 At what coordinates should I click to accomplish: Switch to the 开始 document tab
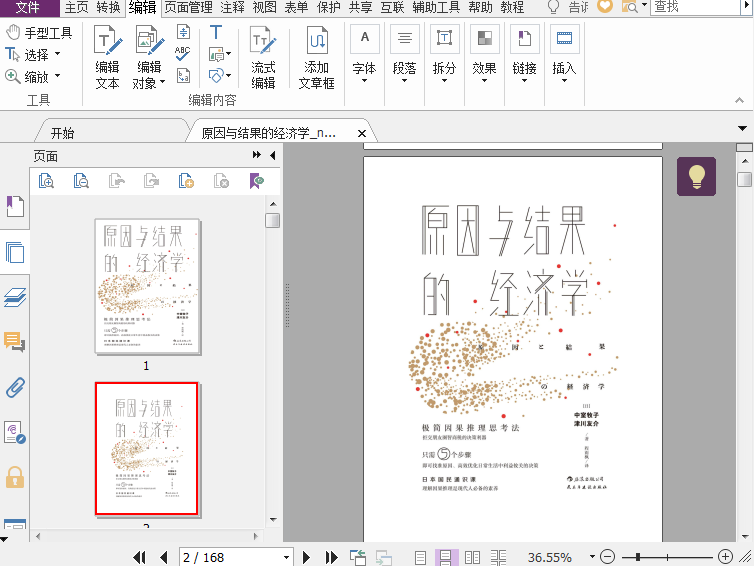pos(62,132)
